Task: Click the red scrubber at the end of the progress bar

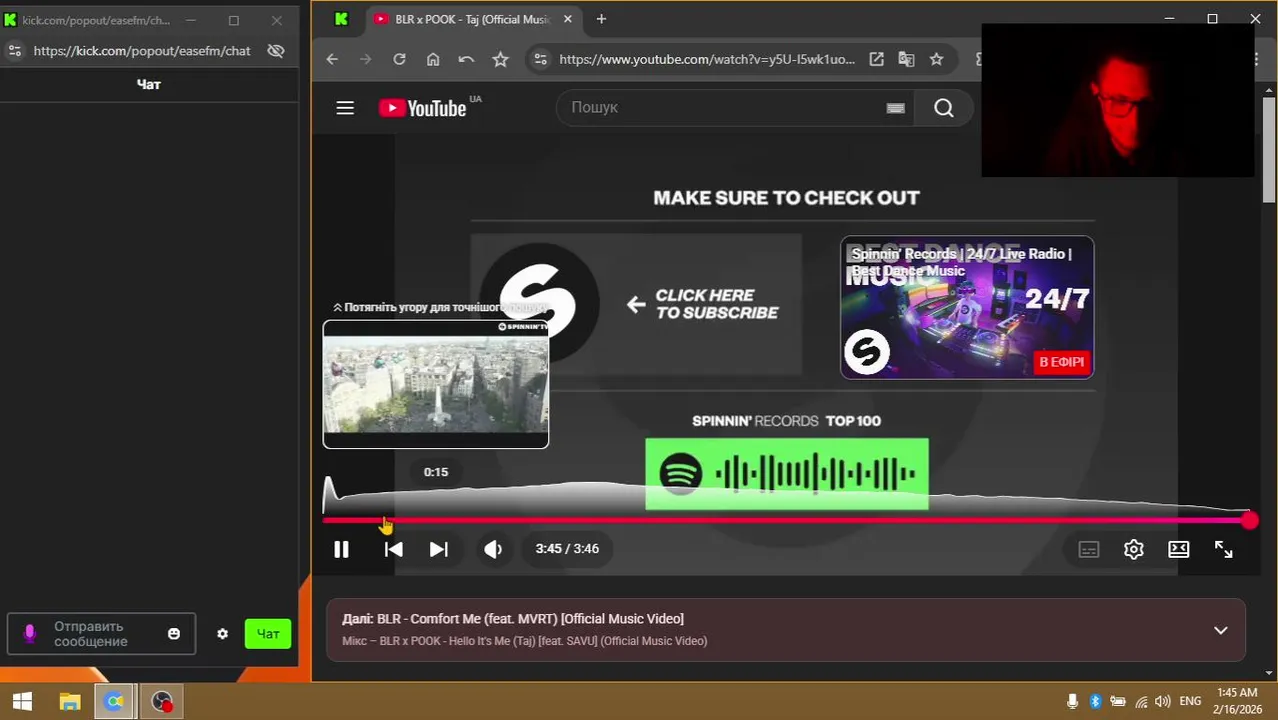Action: [1249, 520]
